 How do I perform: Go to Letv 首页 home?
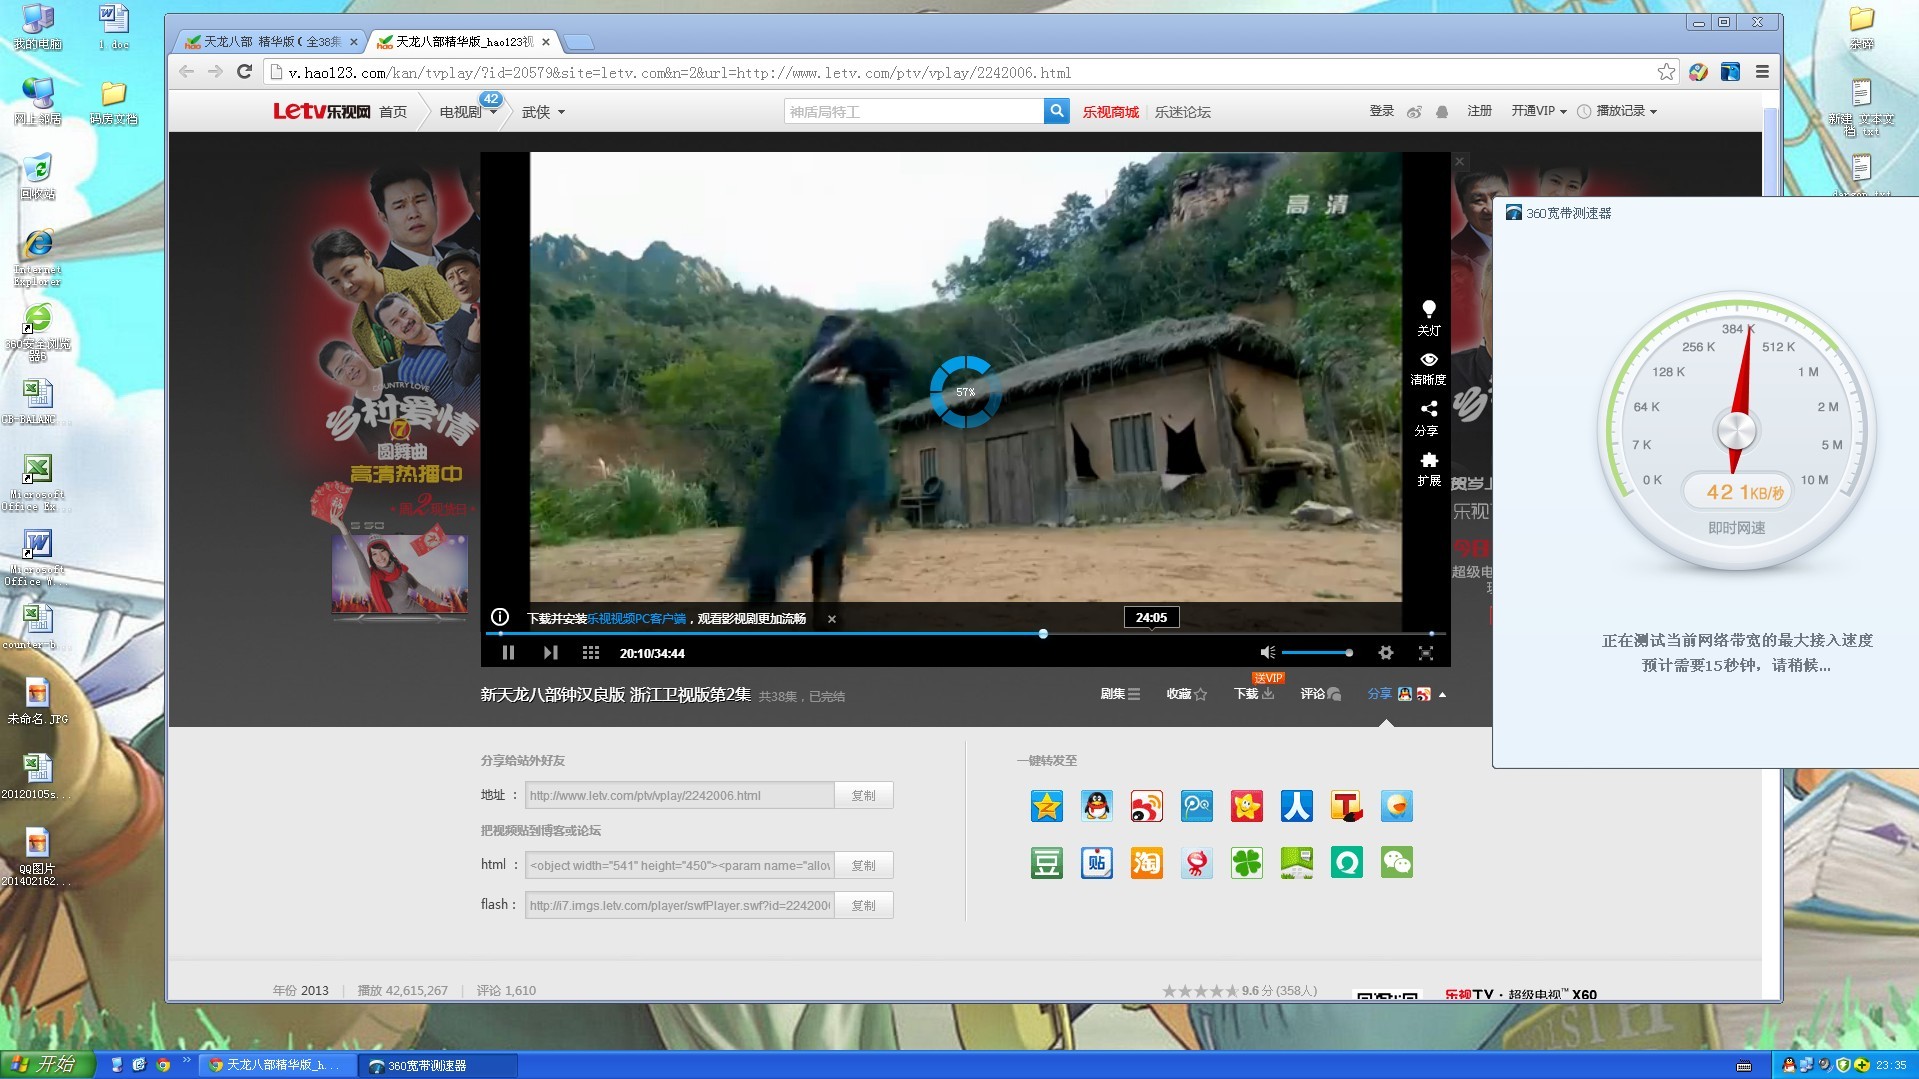tap(393, 112)
